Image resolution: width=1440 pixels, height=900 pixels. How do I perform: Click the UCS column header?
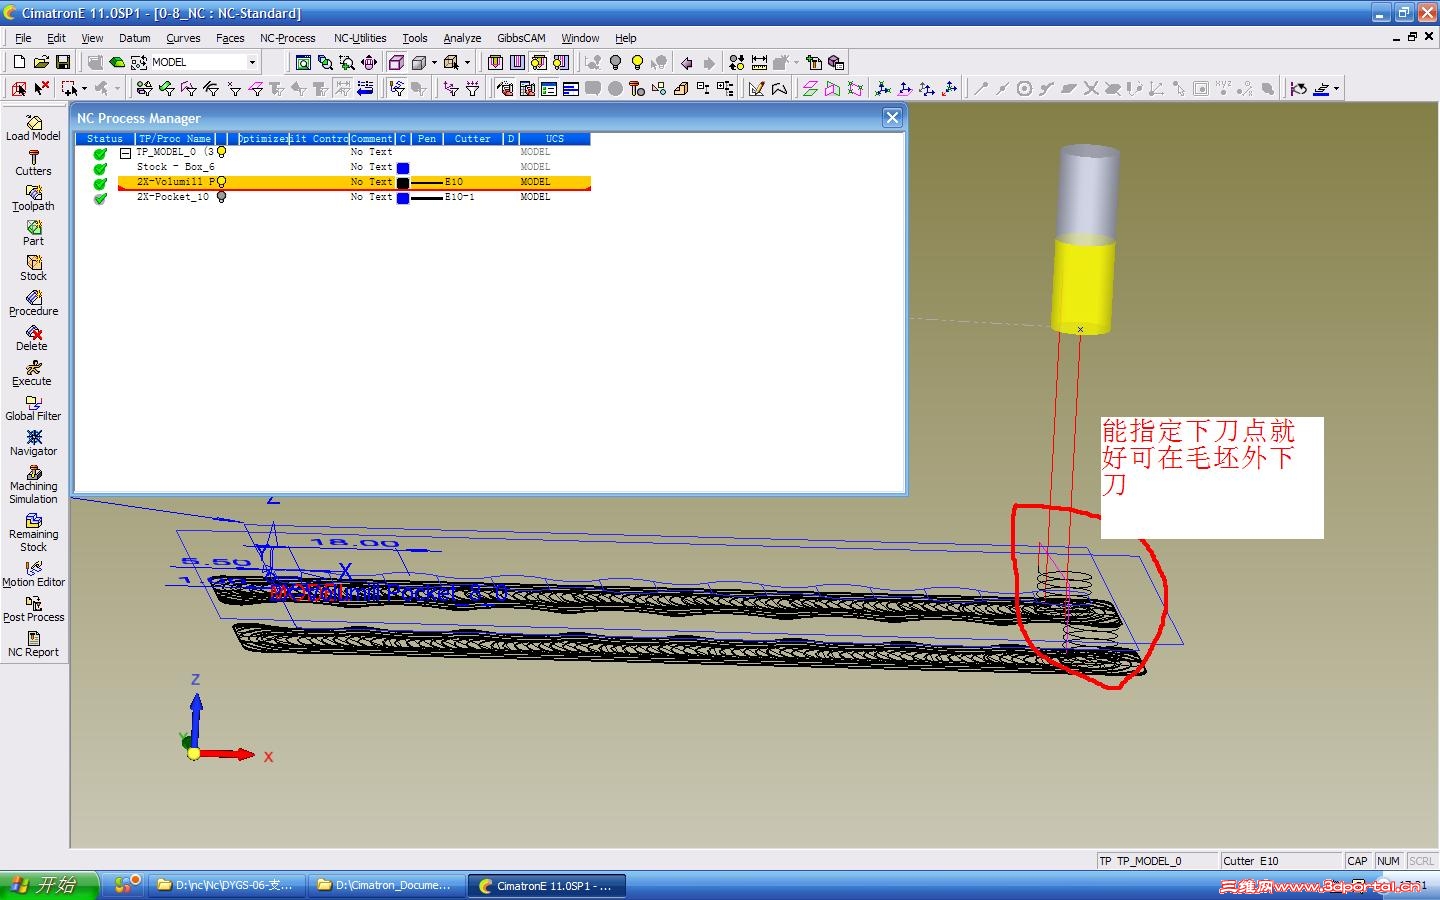click(x=555, y=139)
